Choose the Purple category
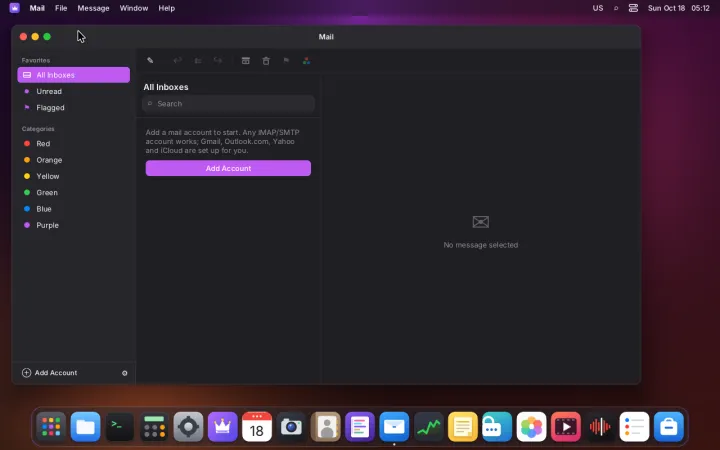The image size is (720, 450). pyautogui.click(x=73, y=225)
